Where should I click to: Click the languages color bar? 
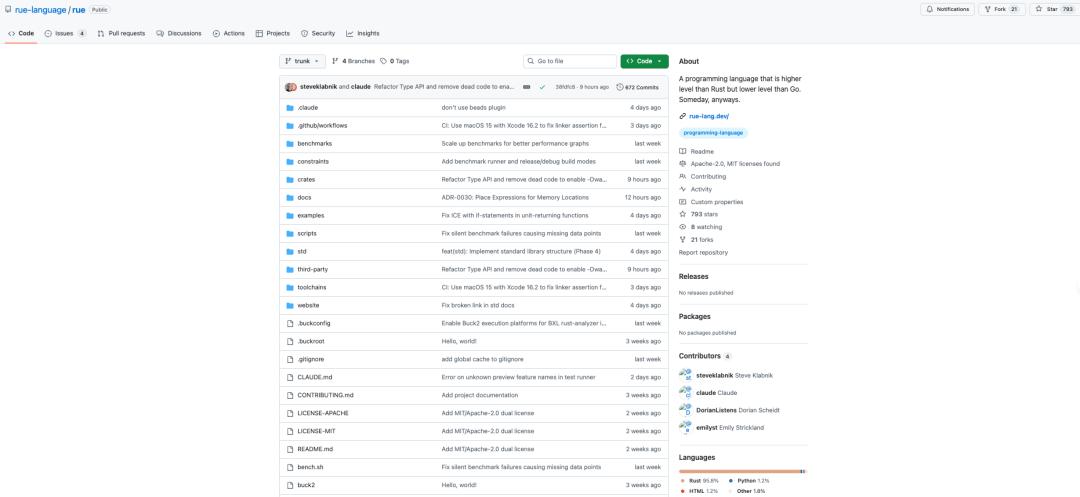click(x=742, y=471)
